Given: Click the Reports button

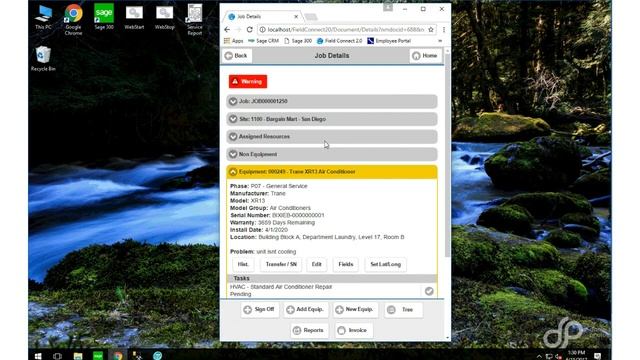Looking at the screenshot, I should pos(309,330).
